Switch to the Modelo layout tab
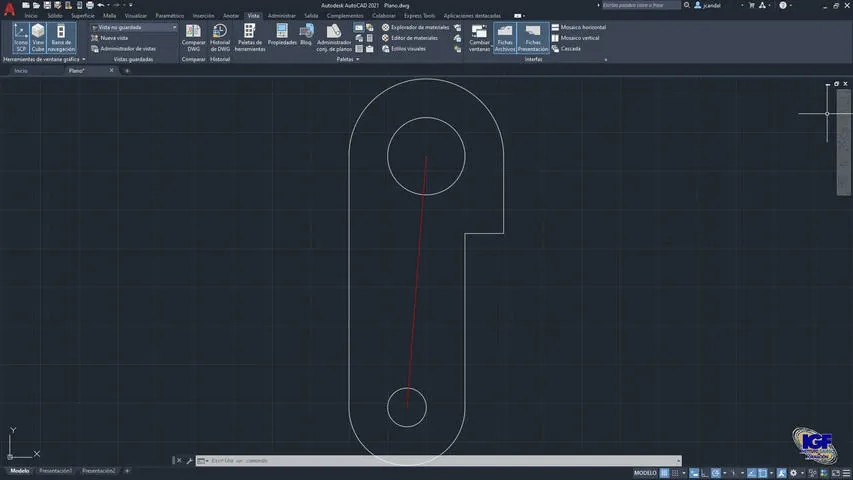This screenshot has width=853, height=480. [20, 471]
